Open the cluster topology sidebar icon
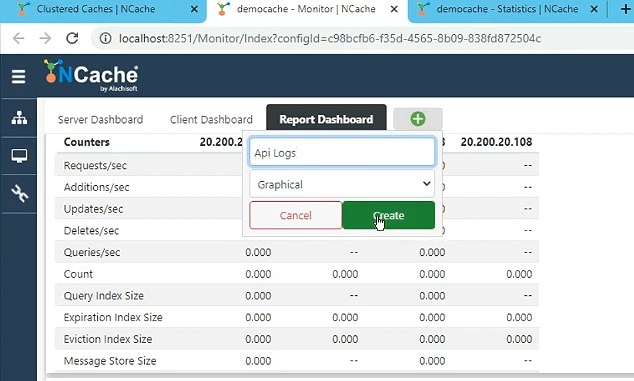Screen dimensions: 634x381 pyautogui.click(x=19, y=118)
